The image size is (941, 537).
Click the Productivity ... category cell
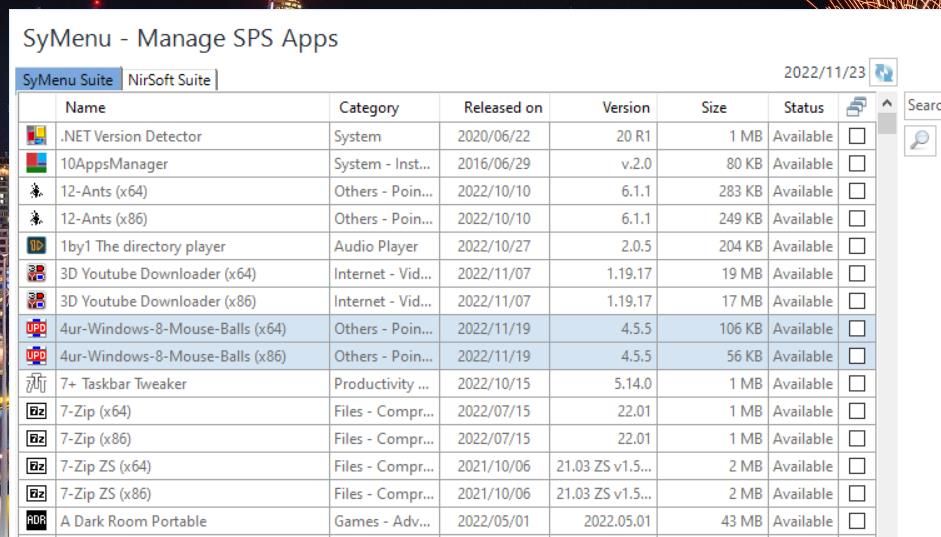(384, 384)
